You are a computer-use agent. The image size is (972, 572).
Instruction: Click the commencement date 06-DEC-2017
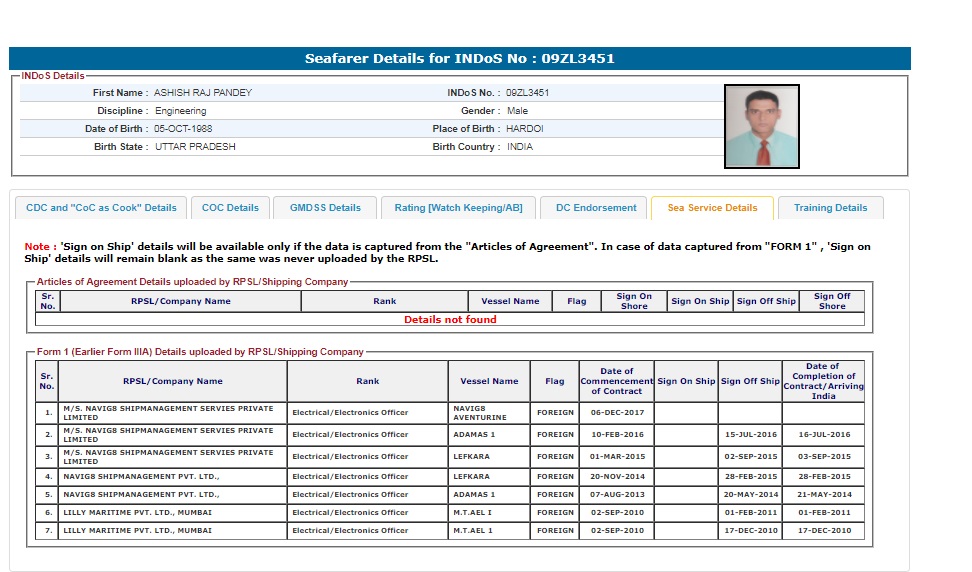[616, 413]
